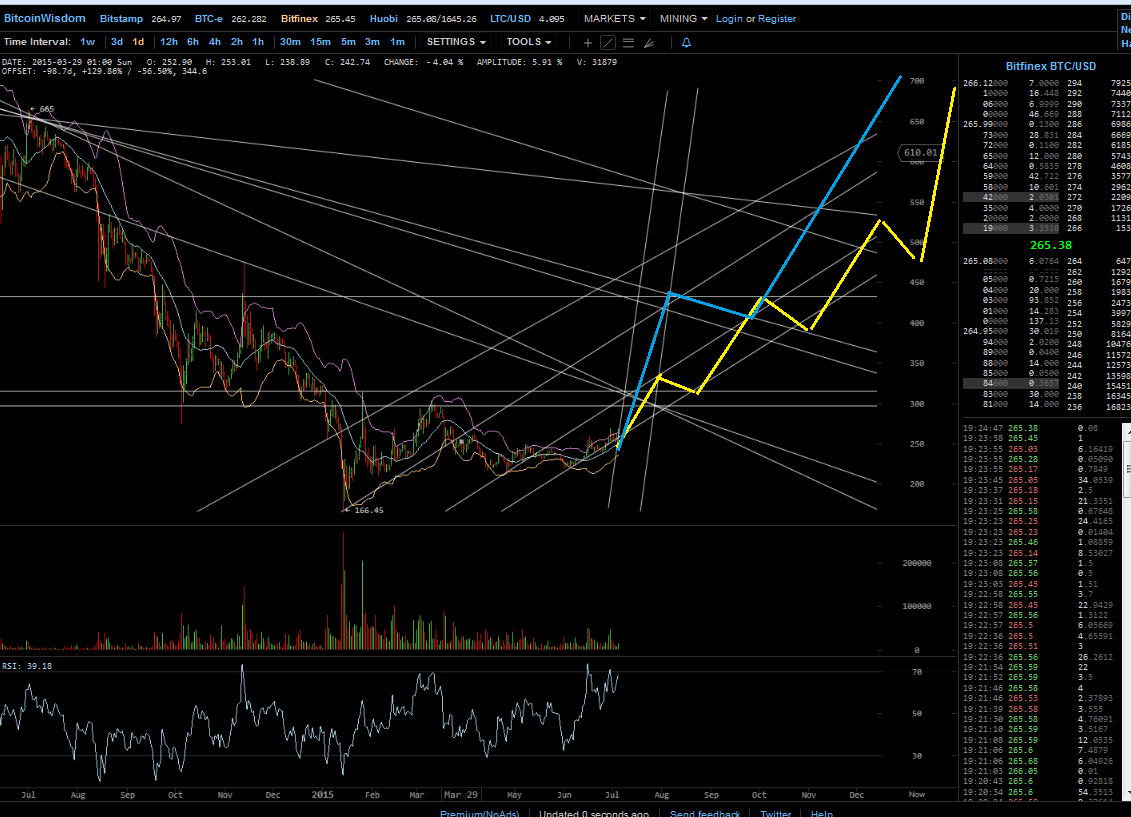Select the 1d time interval
Screen dimensions: 1131x817
coord(138,42)
